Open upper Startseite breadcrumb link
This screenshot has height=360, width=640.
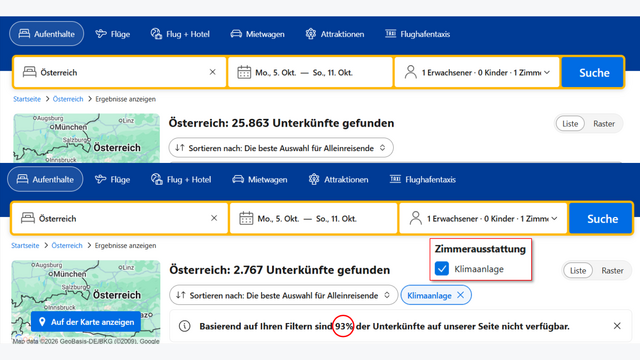click(x=27, y=99)
